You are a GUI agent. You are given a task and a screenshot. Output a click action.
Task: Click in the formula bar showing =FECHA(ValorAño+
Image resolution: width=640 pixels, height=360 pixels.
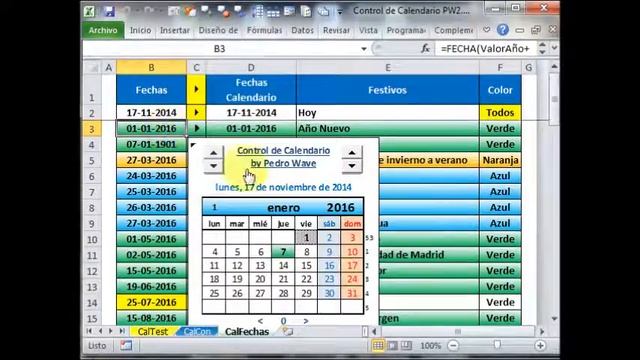point(485,49)
